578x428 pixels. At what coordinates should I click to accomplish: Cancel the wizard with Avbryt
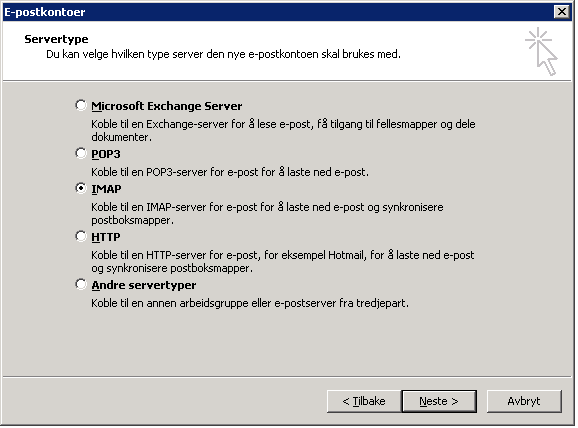coord(524,401)
